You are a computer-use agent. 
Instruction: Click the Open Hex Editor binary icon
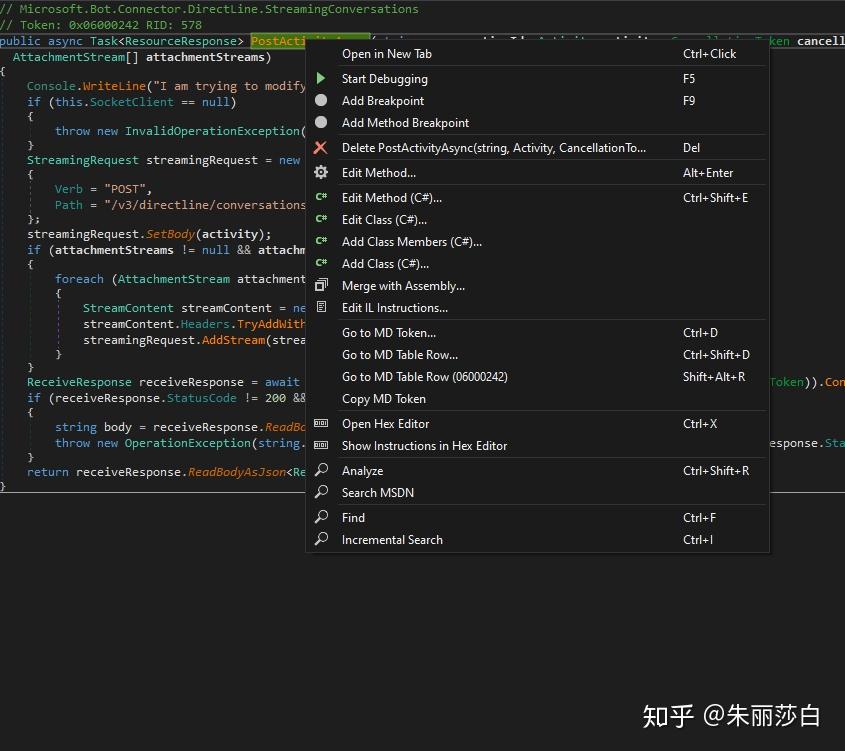click(x=321, y=423)
